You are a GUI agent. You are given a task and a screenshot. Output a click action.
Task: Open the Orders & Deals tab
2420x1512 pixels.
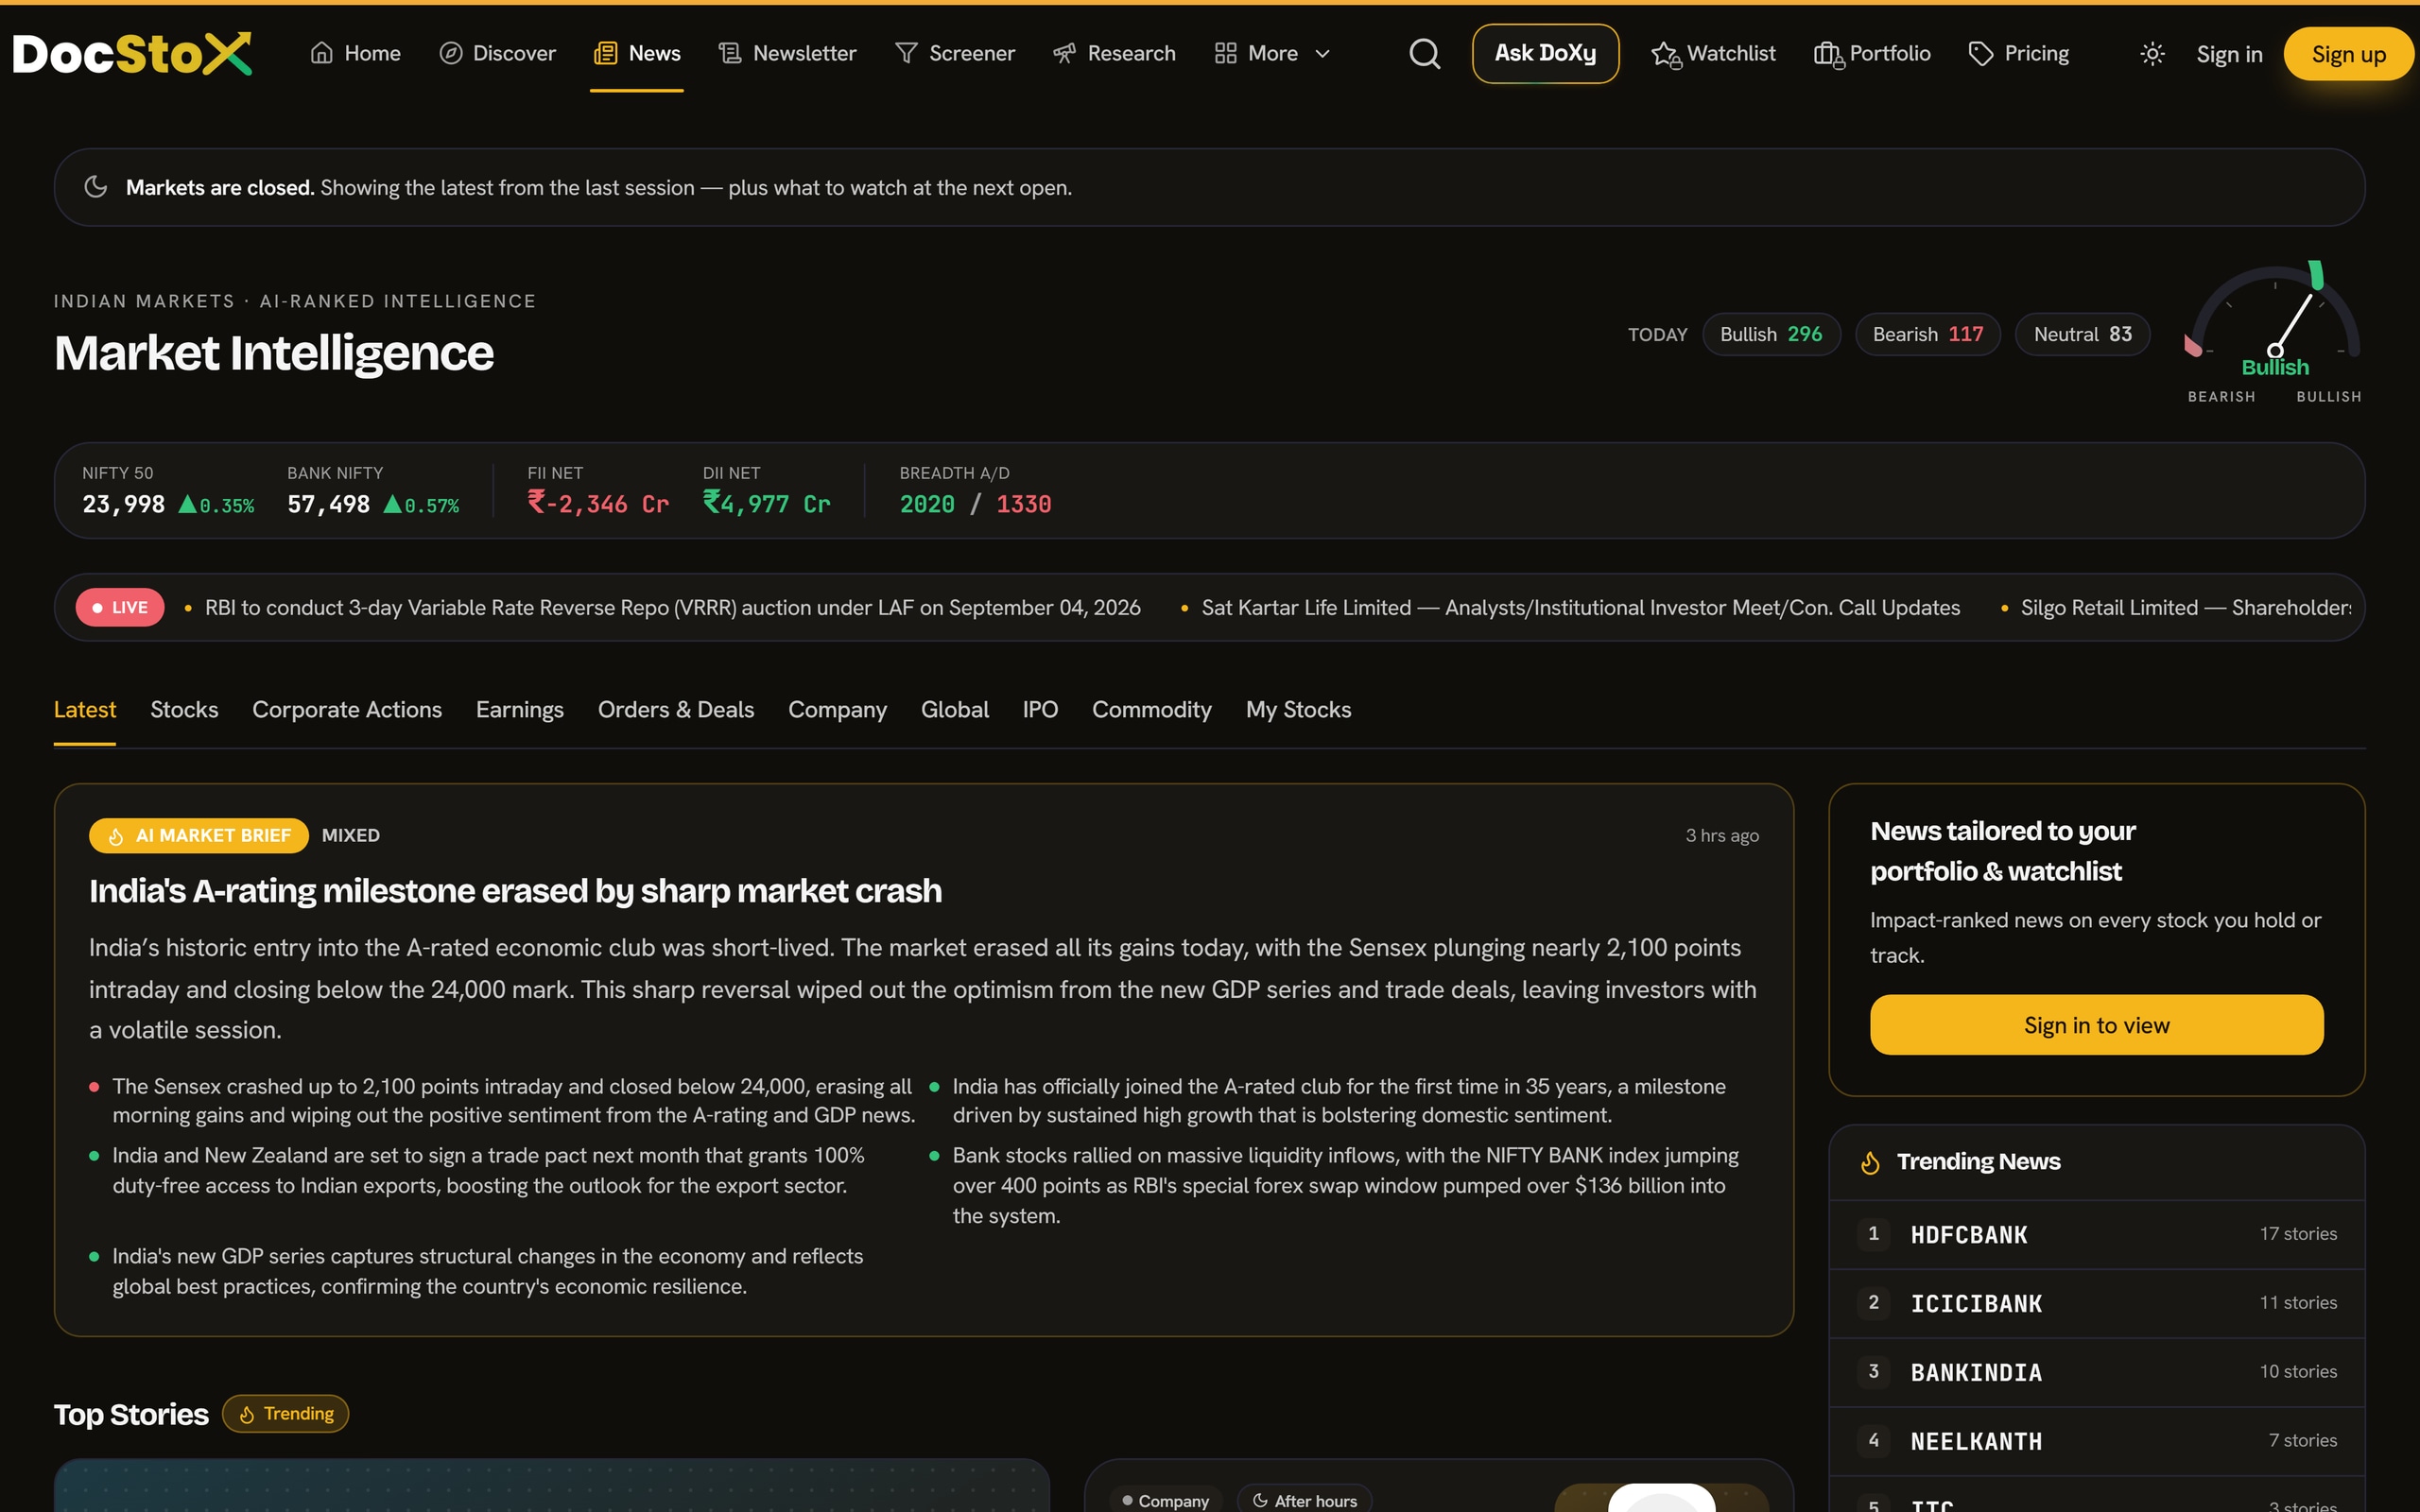[676, 709]
